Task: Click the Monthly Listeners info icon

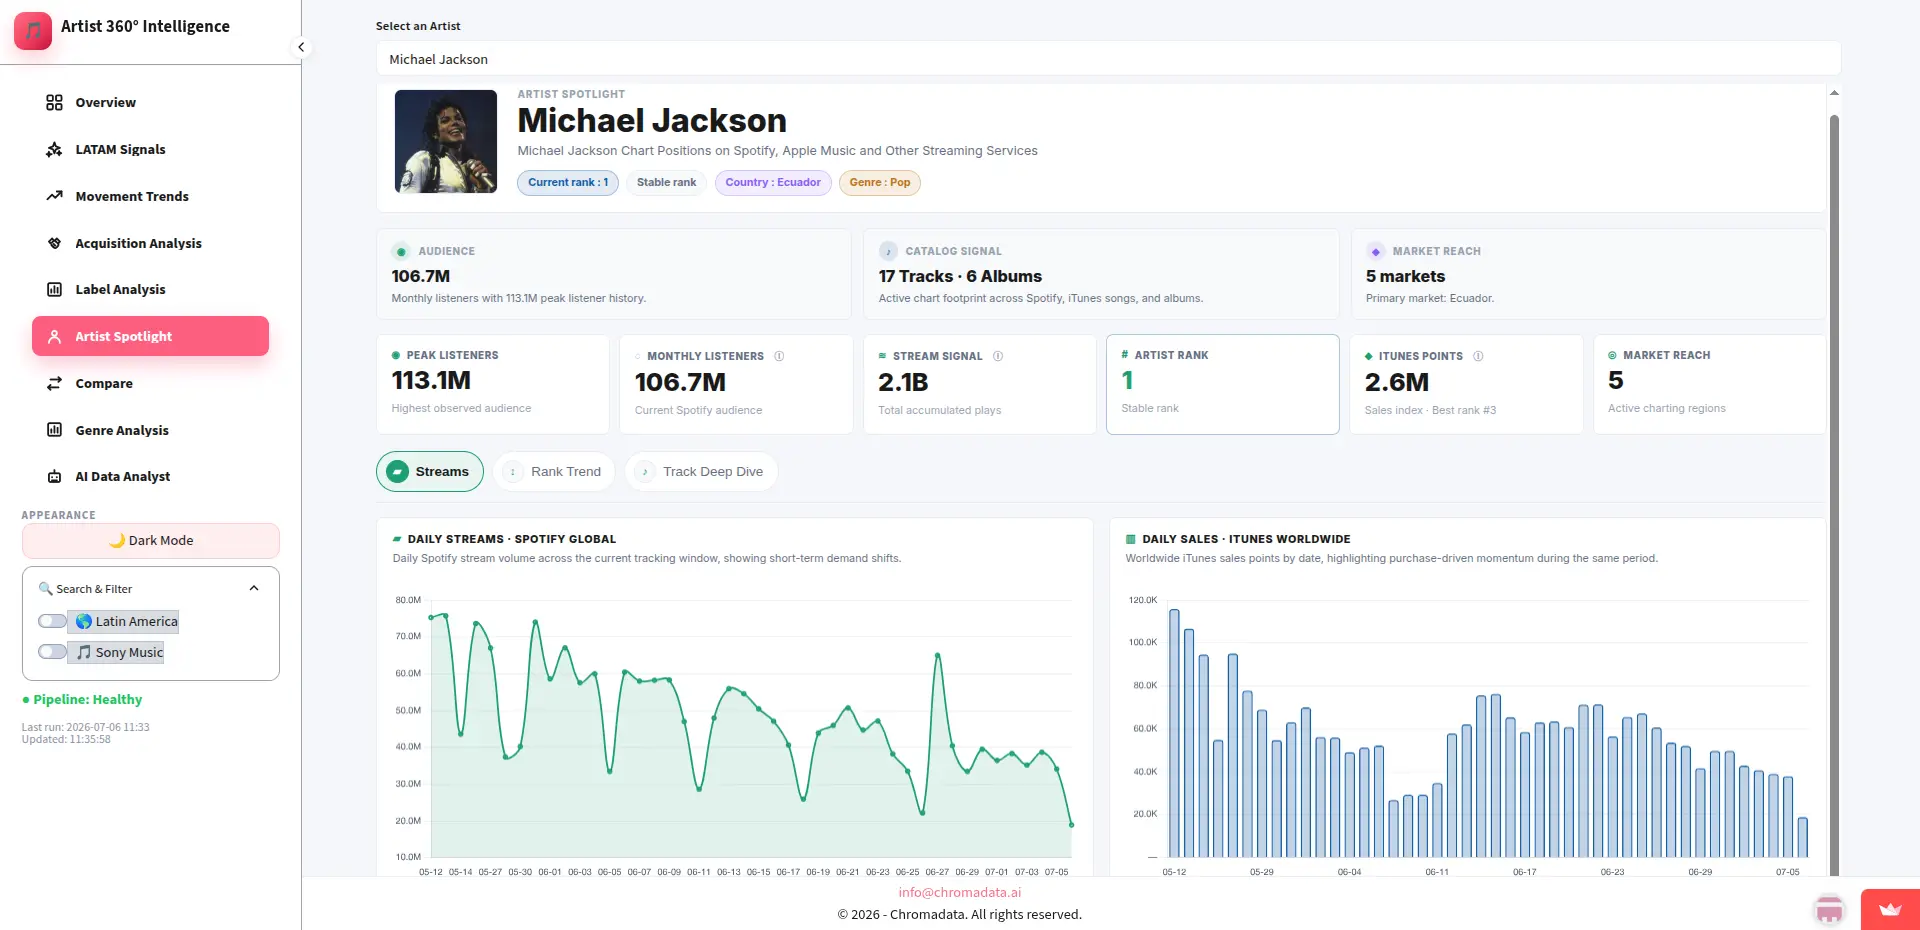Action: point(779,356)
